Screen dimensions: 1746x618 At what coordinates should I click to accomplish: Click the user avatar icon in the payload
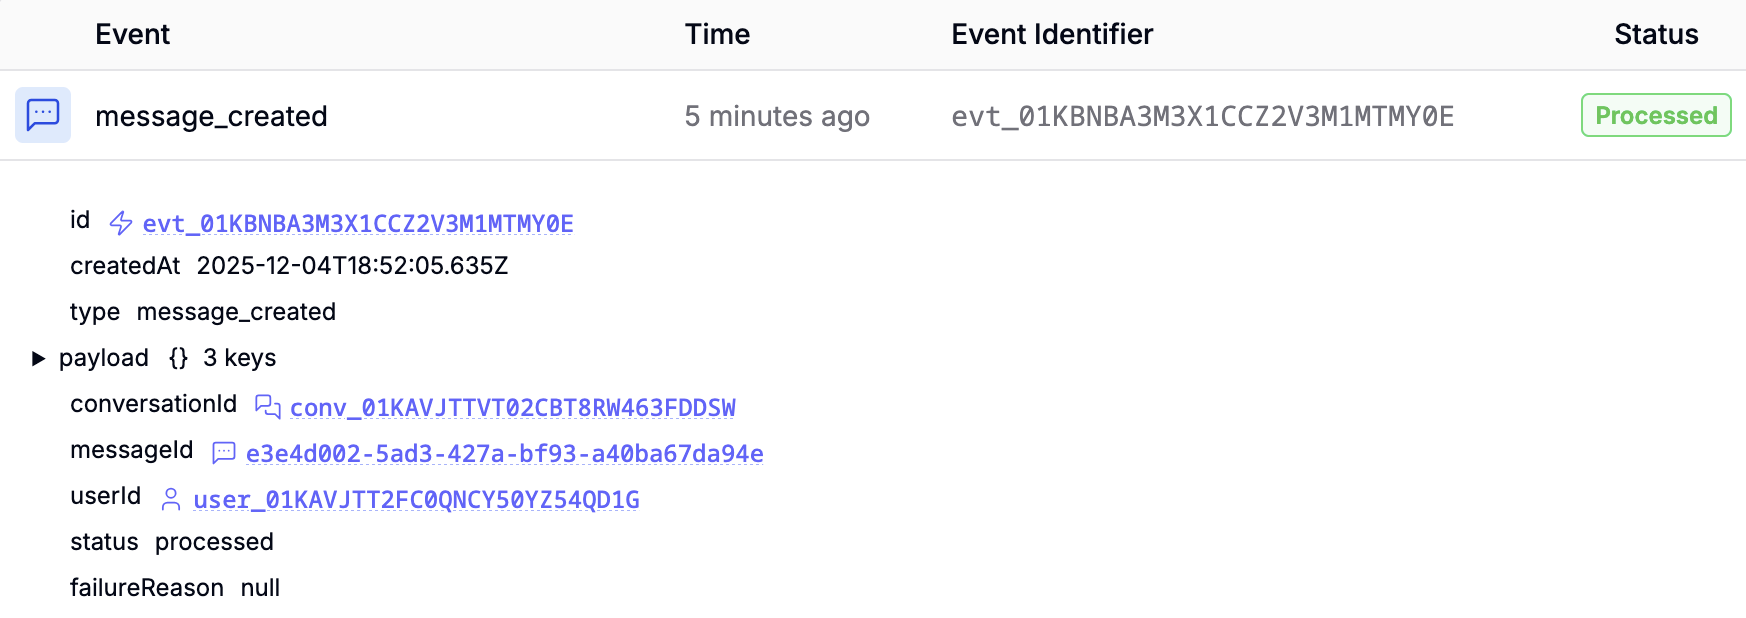point(170,498)
